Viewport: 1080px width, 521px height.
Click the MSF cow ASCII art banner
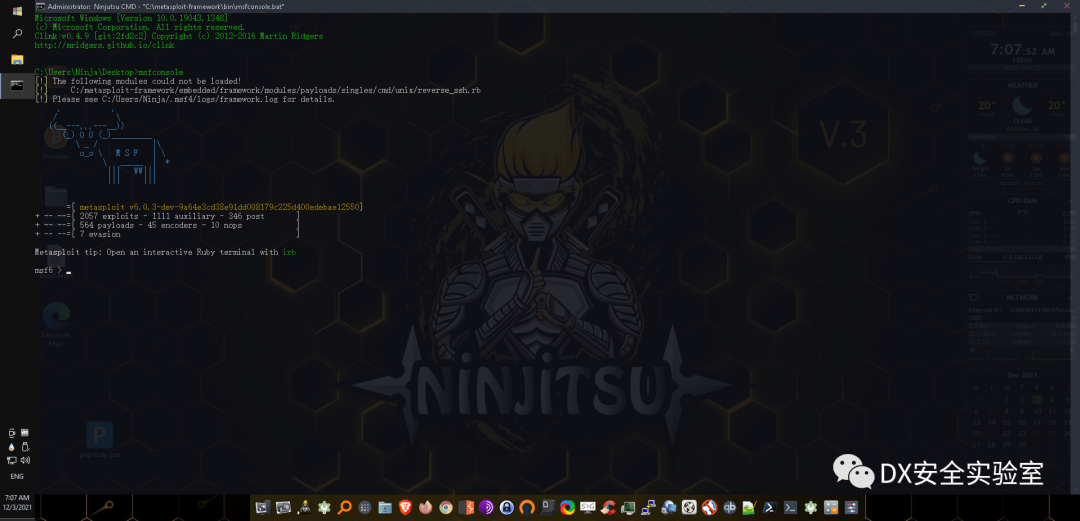coord(109,148)
